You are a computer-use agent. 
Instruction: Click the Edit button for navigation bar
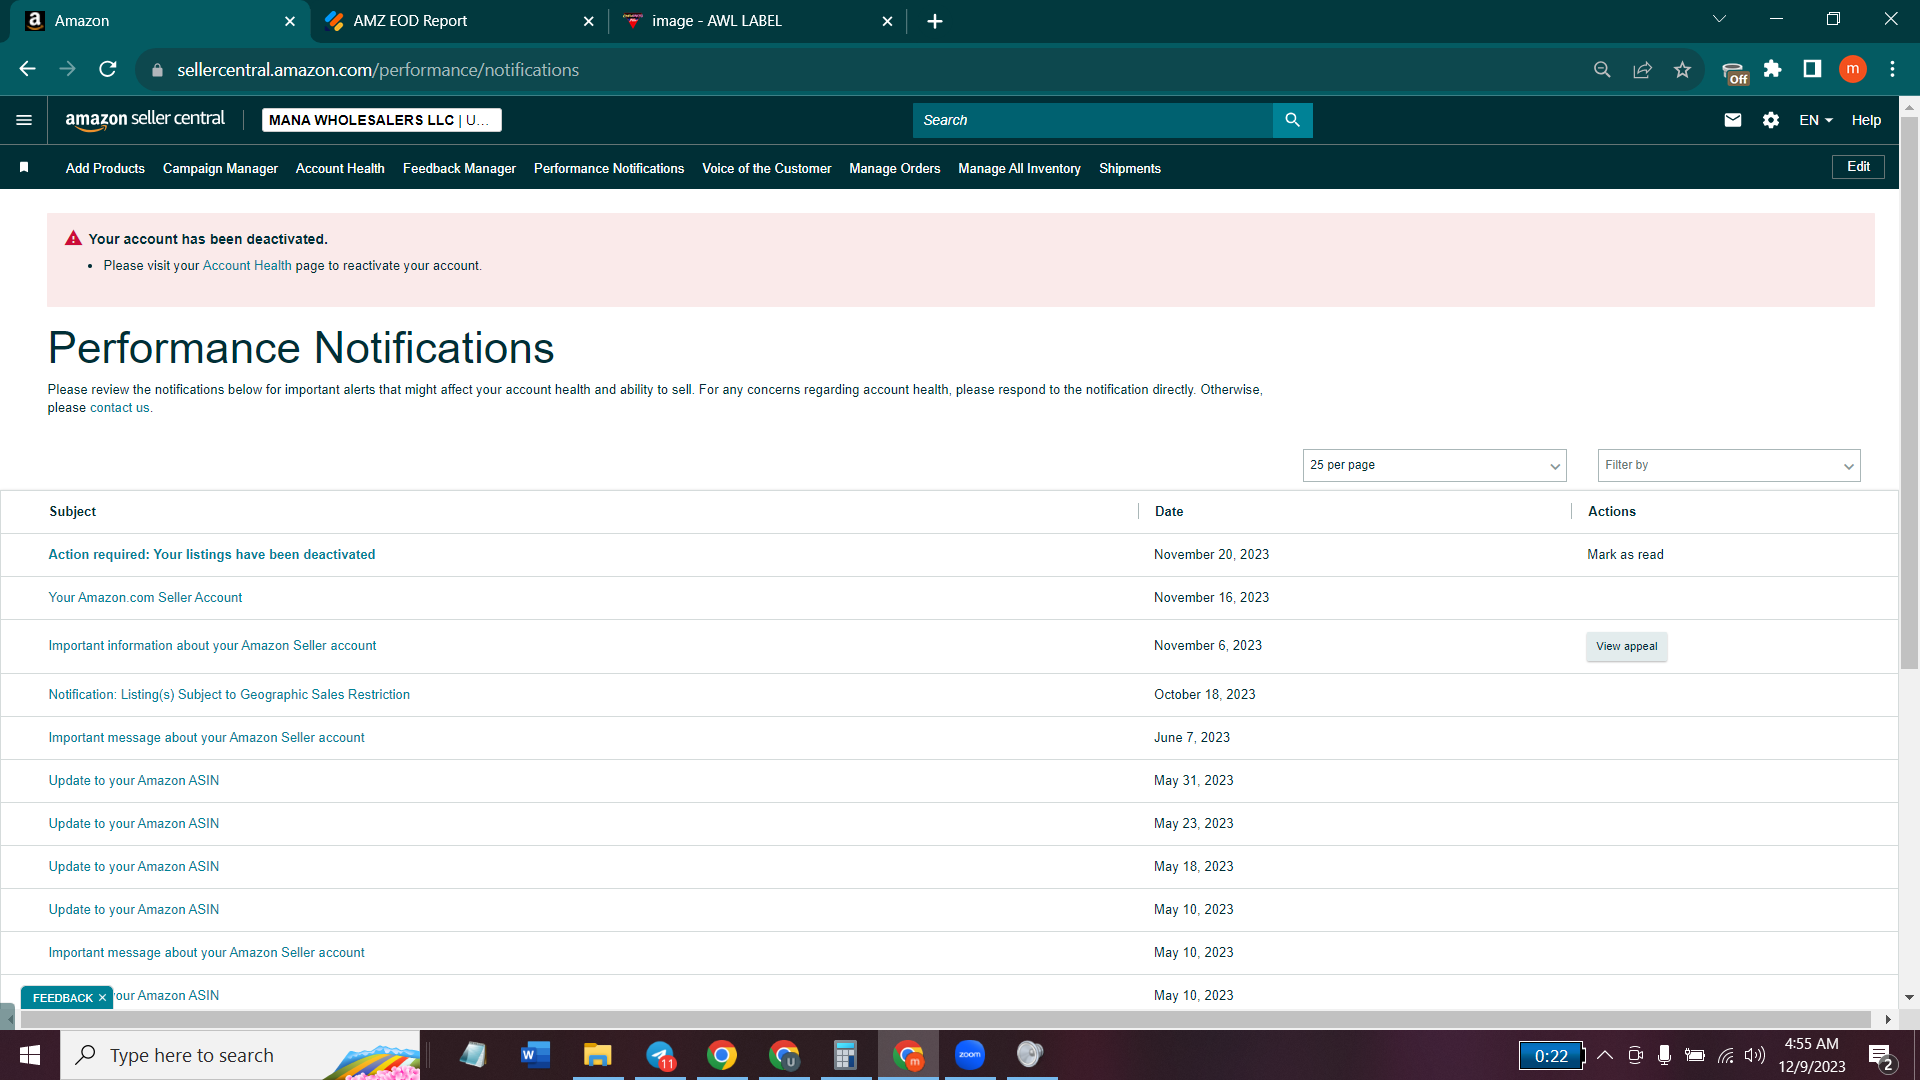(1858, 167)
